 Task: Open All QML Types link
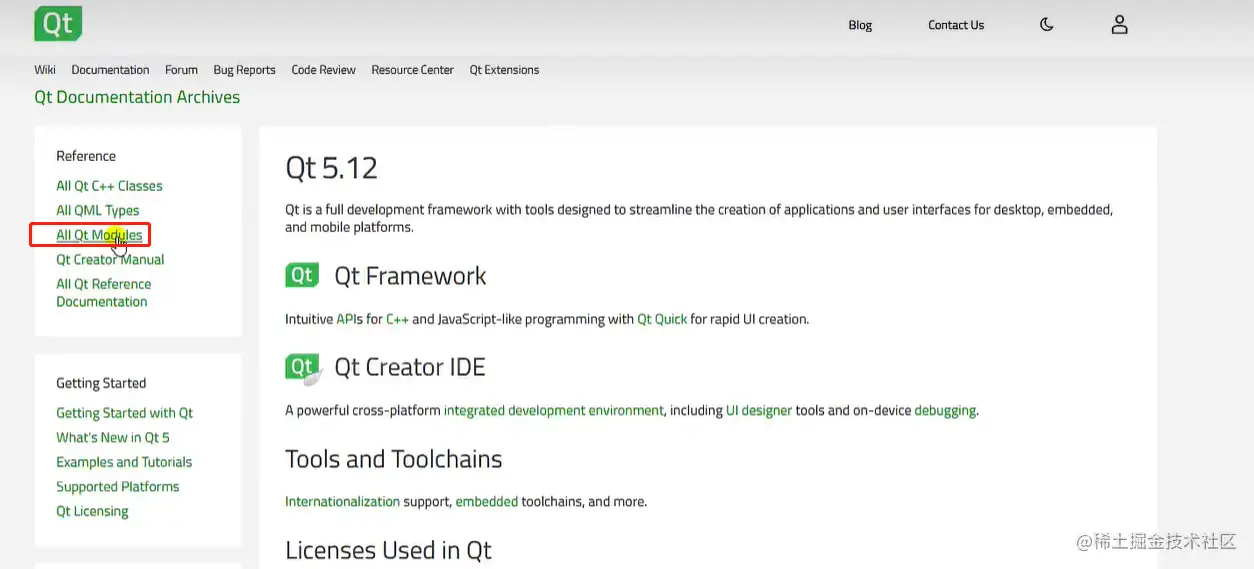pyautogui.click(x=98, y=211)
